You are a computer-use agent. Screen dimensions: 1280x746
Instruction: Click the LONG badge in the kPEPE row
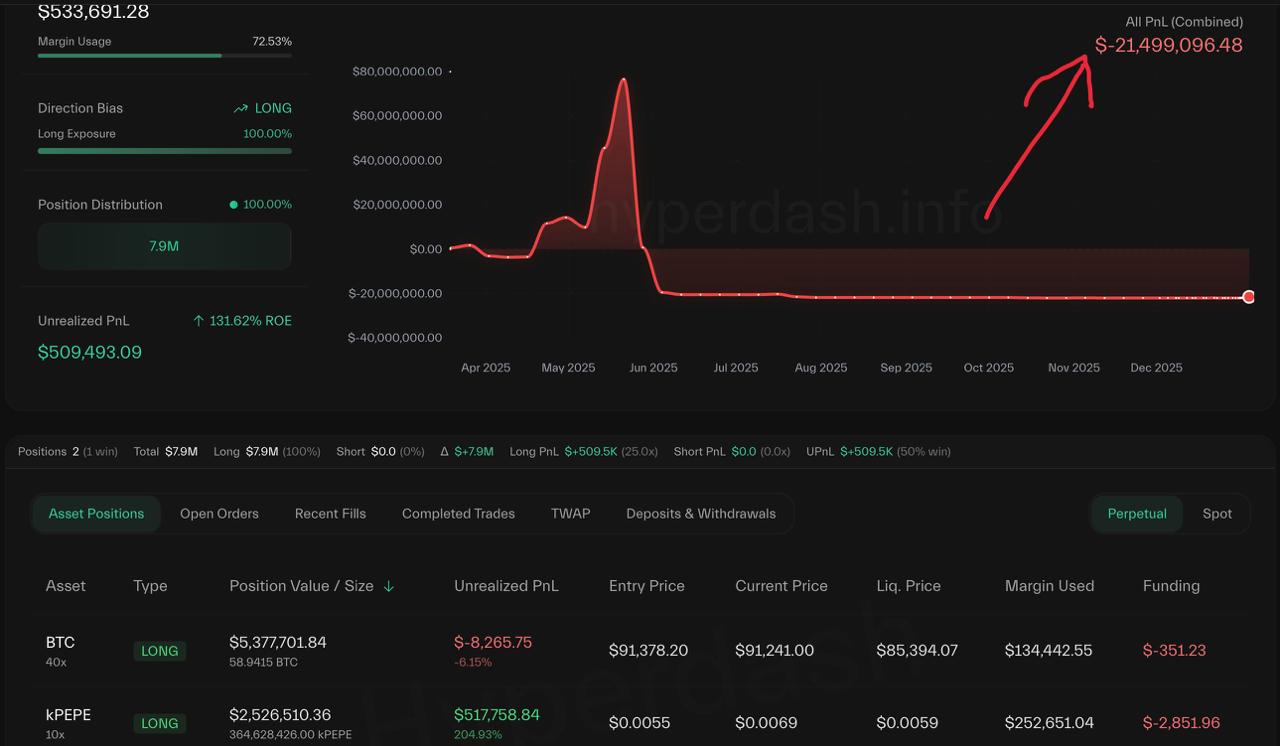pos(159,723)
